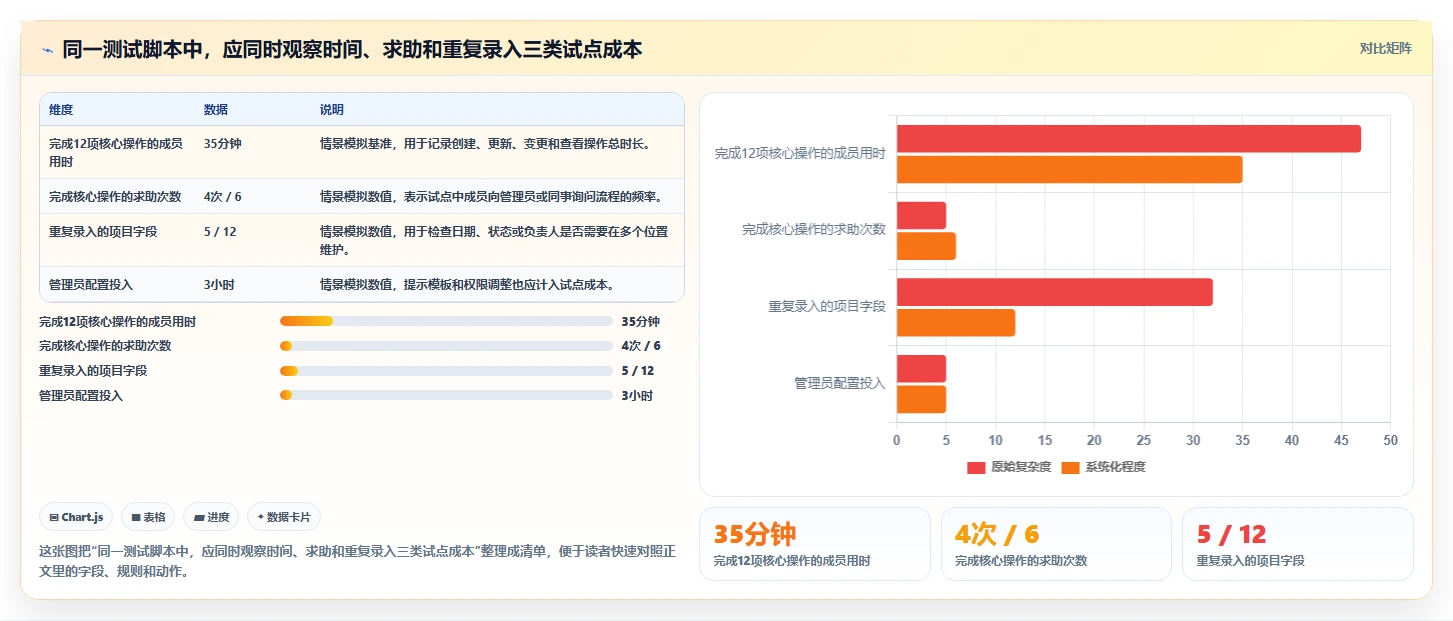Image resolution: width=1453 pixels, height=621 pixels.
Task: Click orange bar for 完成核心操作的求助次数
Action: (926, 246)
